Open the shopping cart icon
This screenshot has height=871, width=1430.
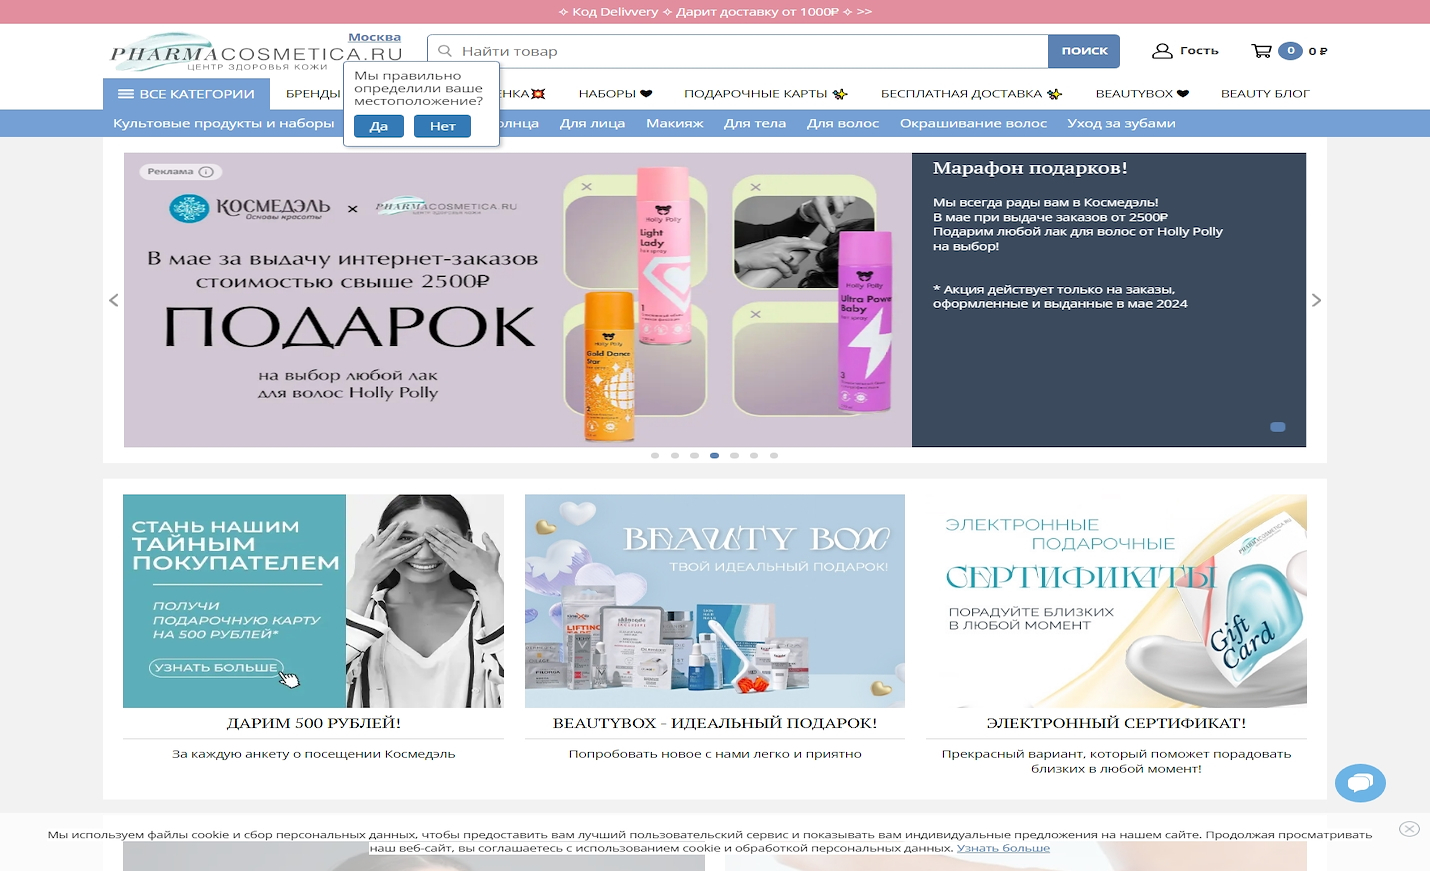[x=1261, y=51]
